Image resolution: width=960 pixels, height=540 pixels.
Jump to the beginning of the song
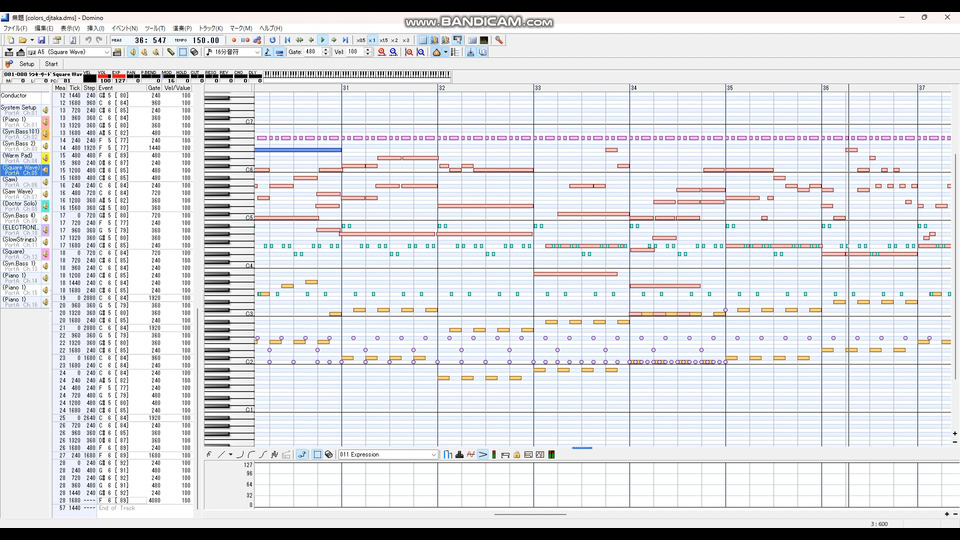pos(287,40)
